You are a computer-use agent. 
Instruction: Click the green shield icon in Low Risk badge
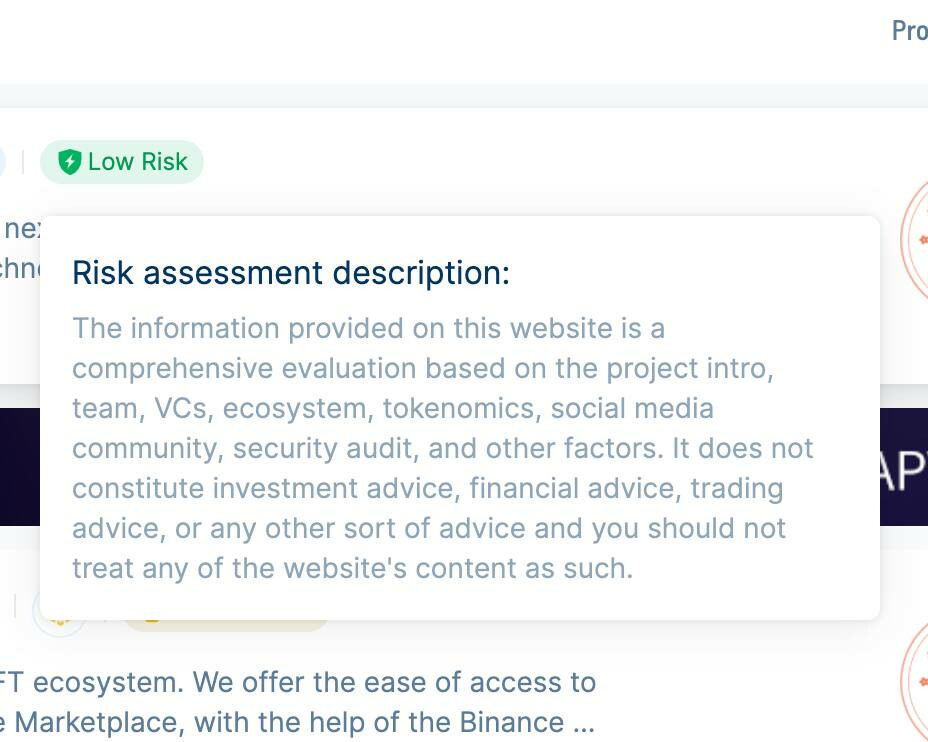click(x=69, y=162)
